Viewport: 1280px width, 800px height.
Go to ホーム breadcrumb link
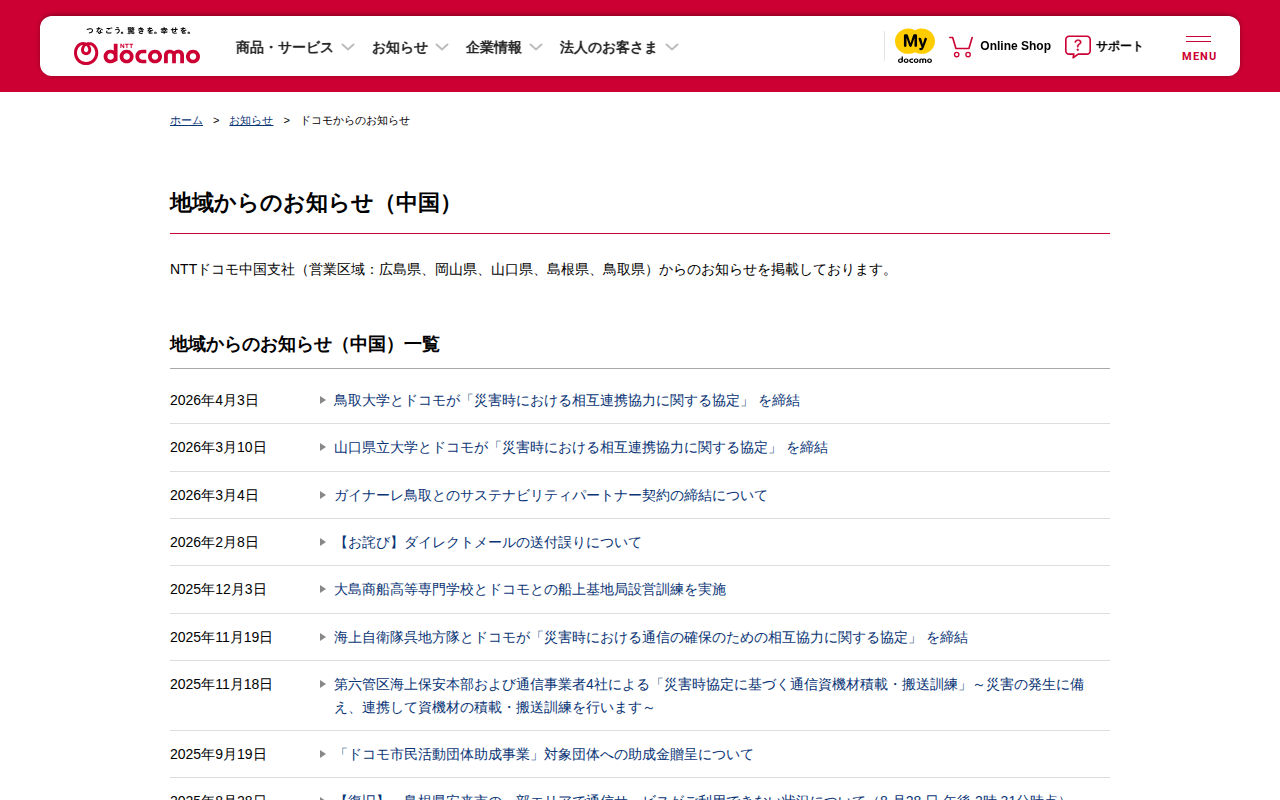[x=186, y=120]
